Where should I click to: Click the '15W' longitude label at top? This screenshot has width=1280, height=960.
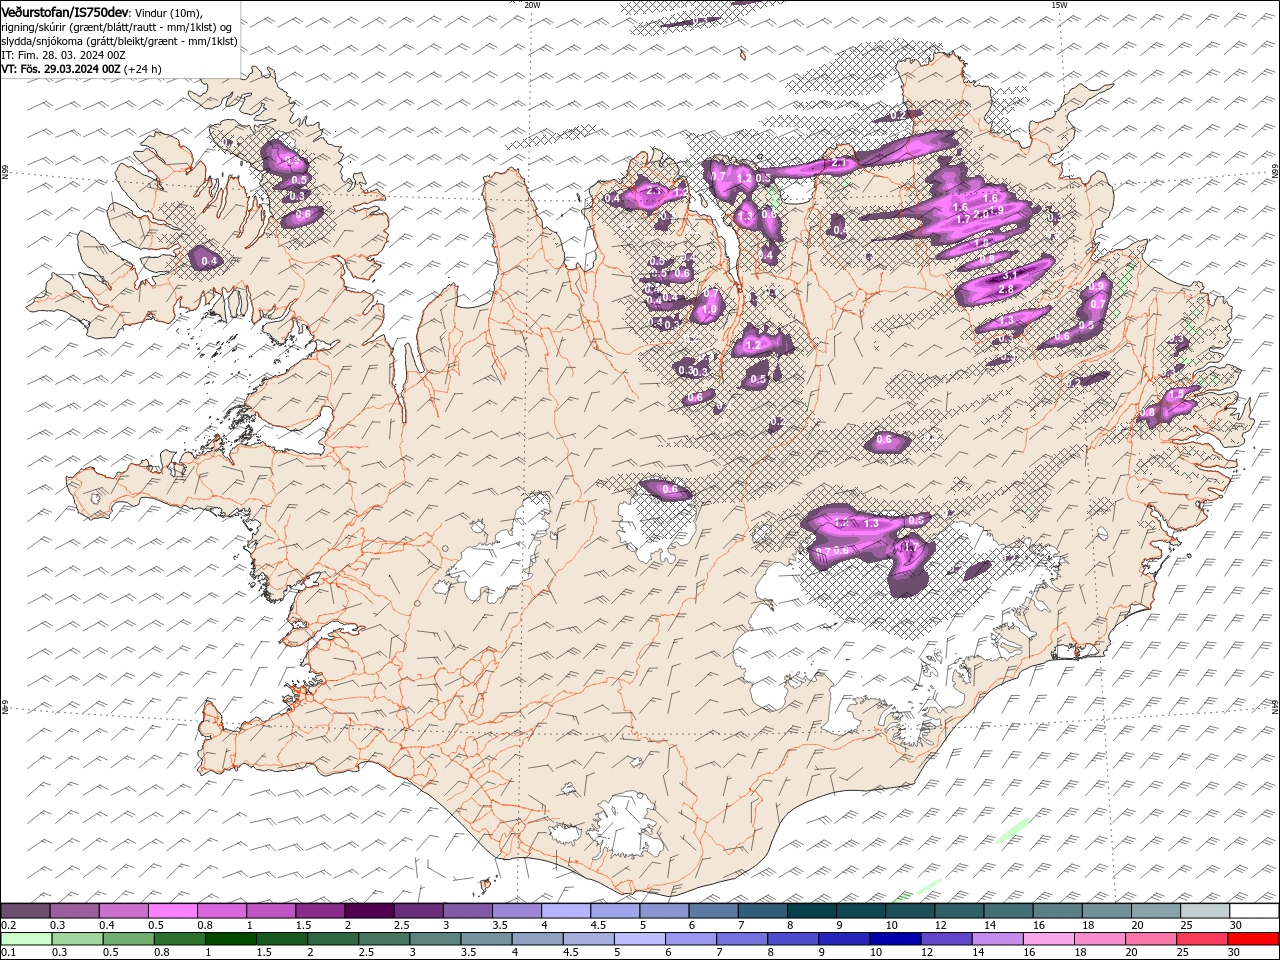tap(1059, 5)
